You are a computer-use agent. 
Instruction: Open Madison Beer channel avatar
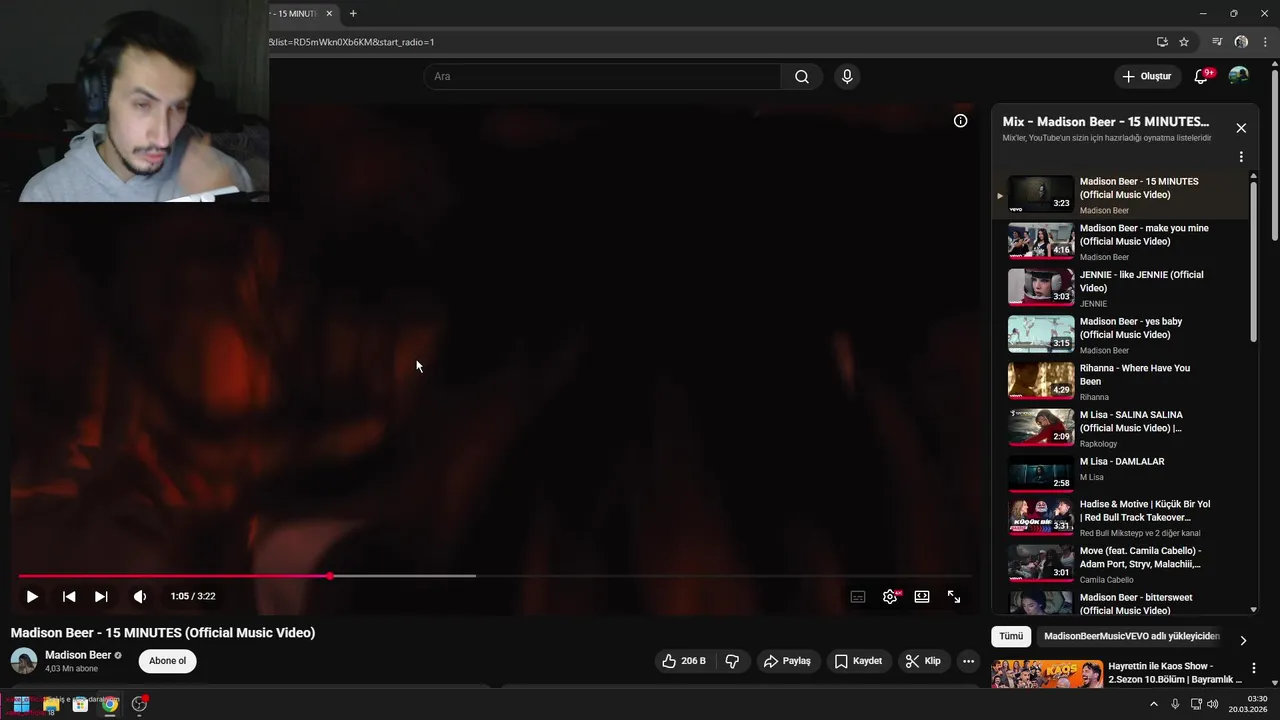[x=24, y=661]
